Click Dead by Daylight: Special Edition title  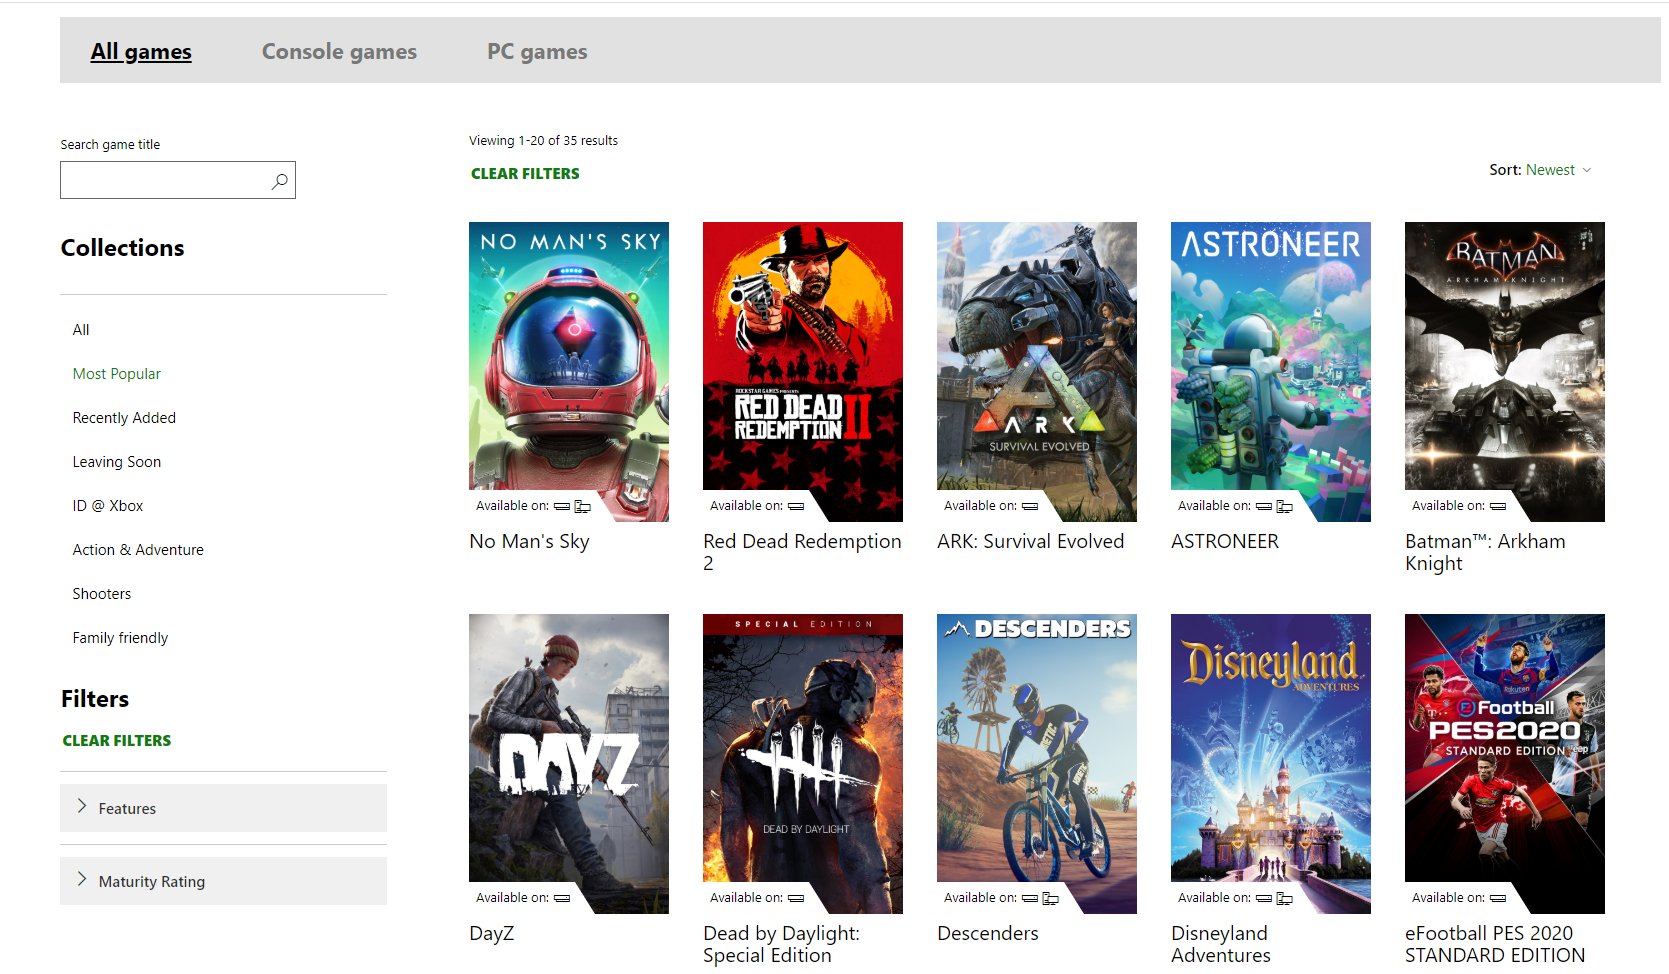pyautogui.click(x=781, y=944)
